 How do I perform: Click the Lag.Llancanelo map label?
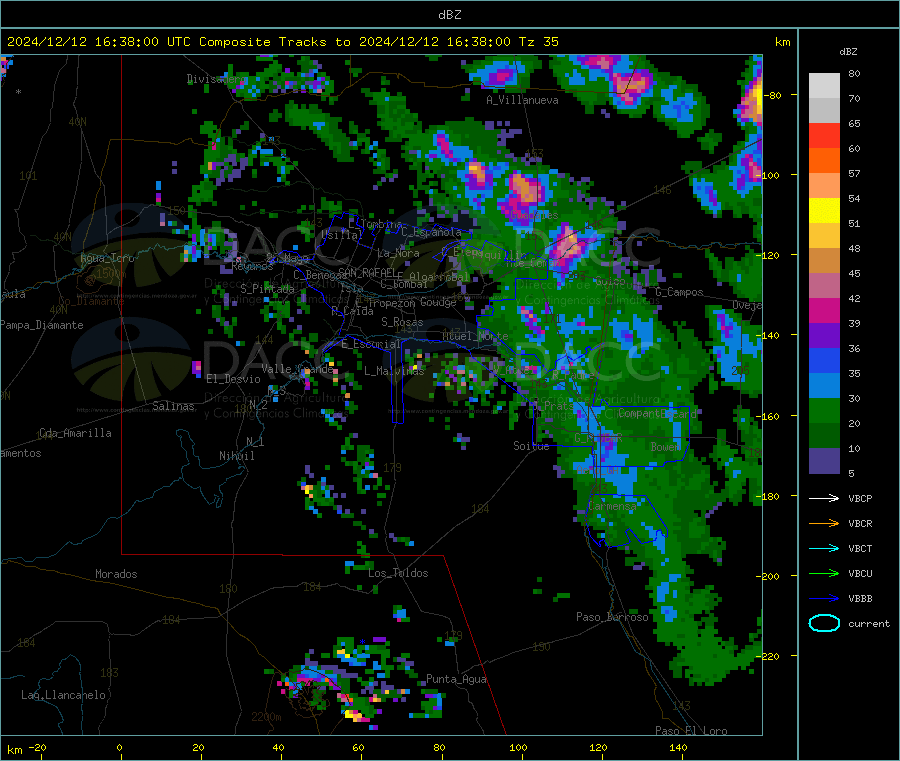pyautogui.click(x=63, y=695)
